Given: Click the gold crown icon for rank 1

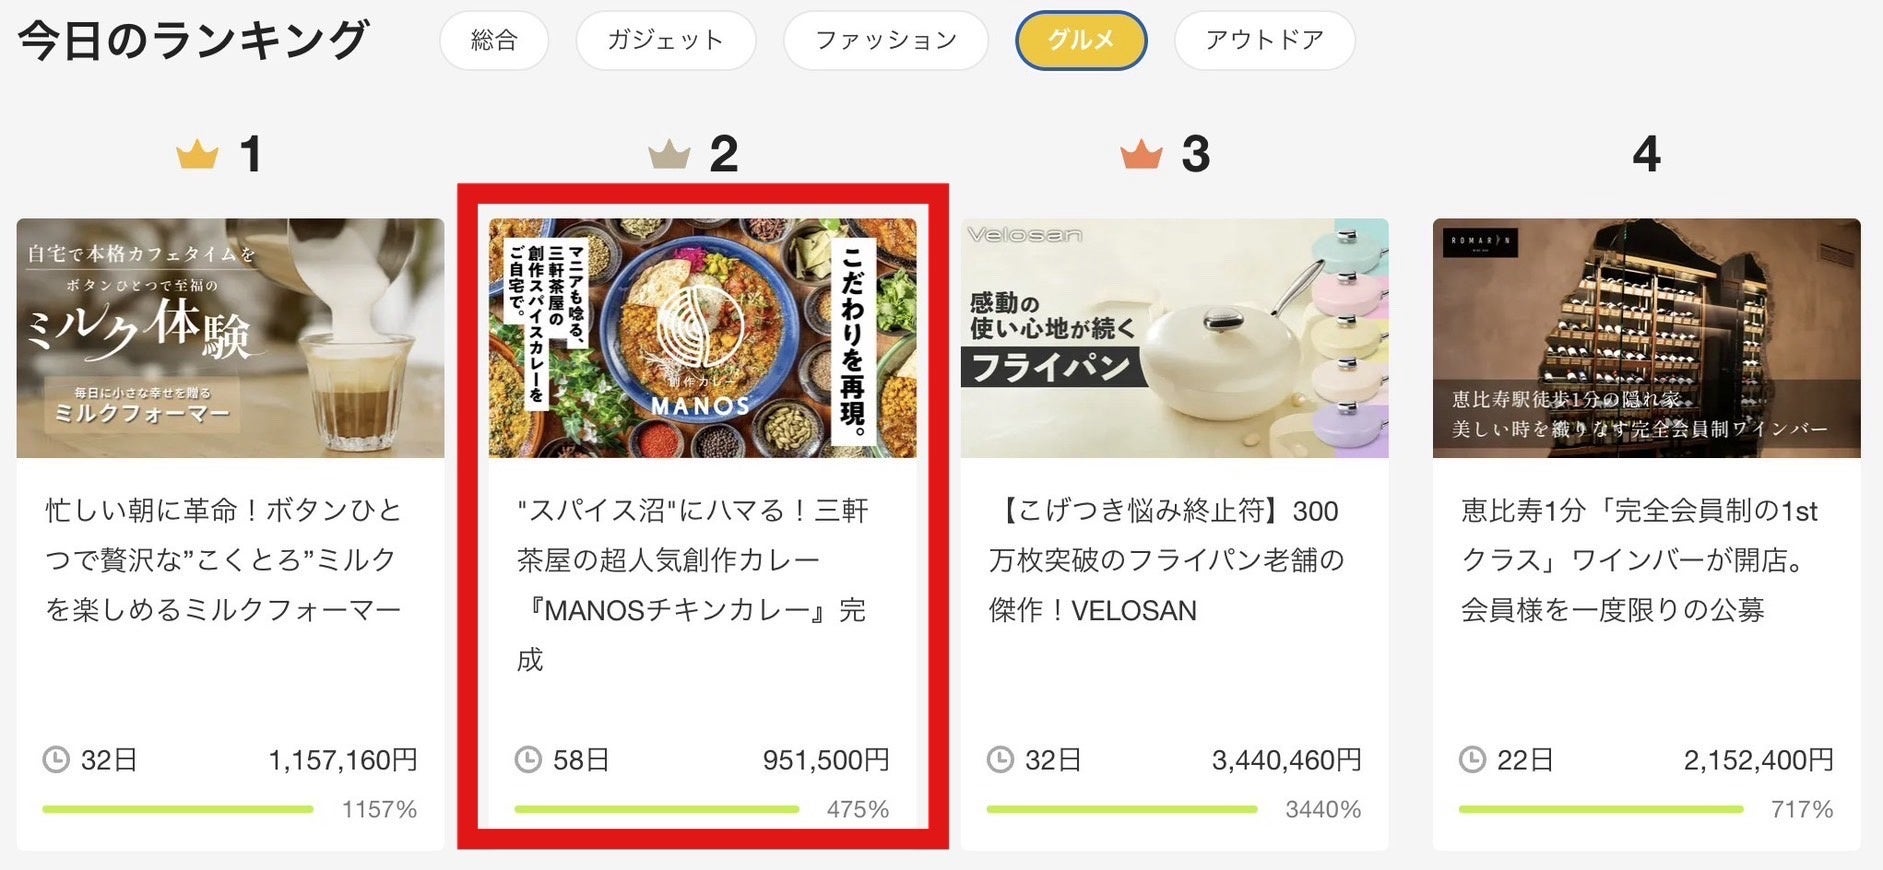Looking at the screenshot, I should pos(197,155).
